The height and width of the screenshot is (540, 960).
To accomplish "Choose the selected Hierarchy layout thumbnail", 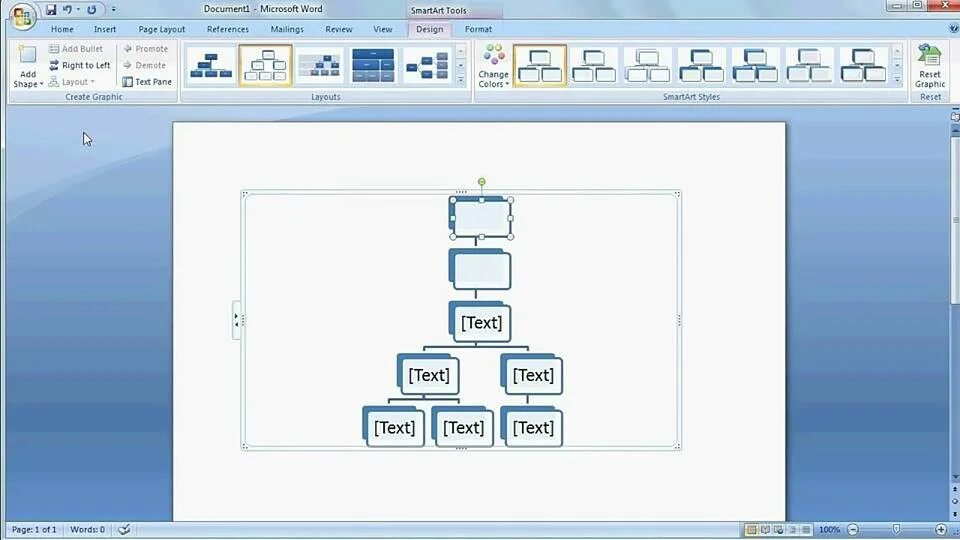I will [266, 66].
